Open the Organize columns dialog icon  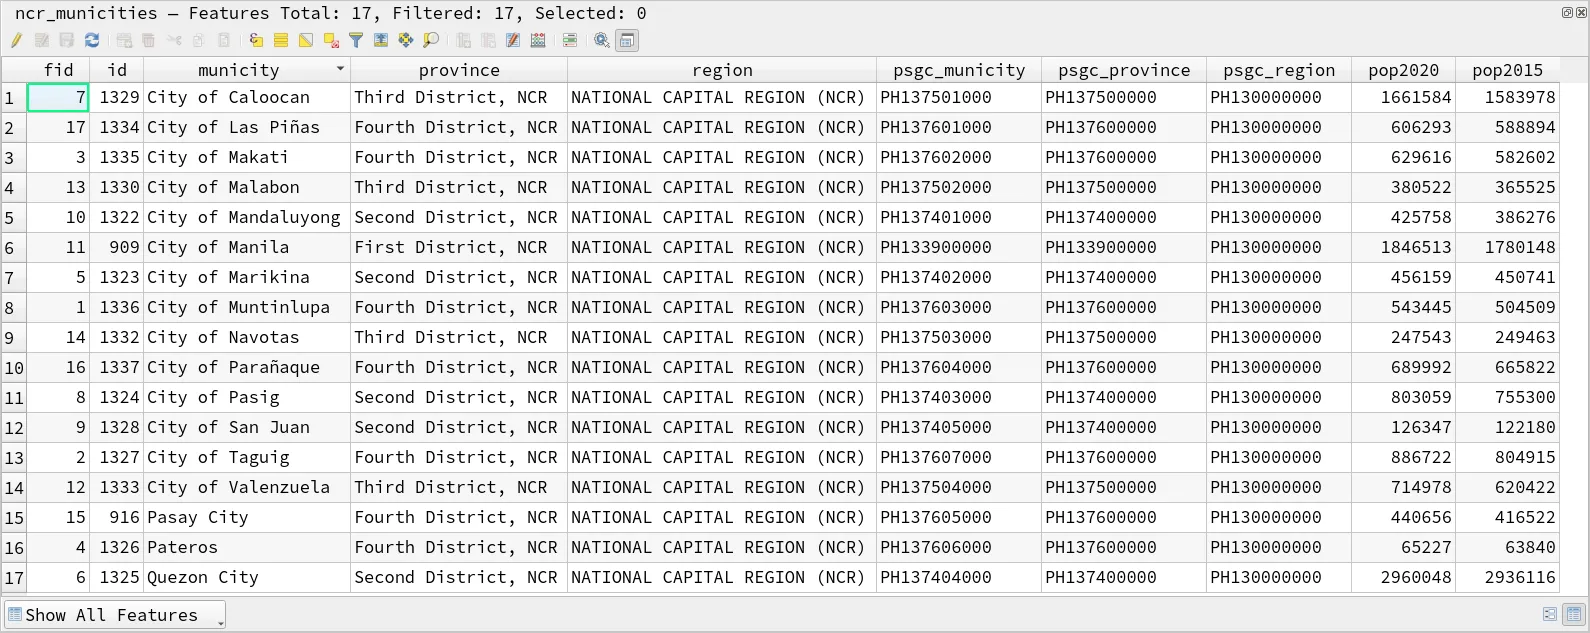point(513,40)
